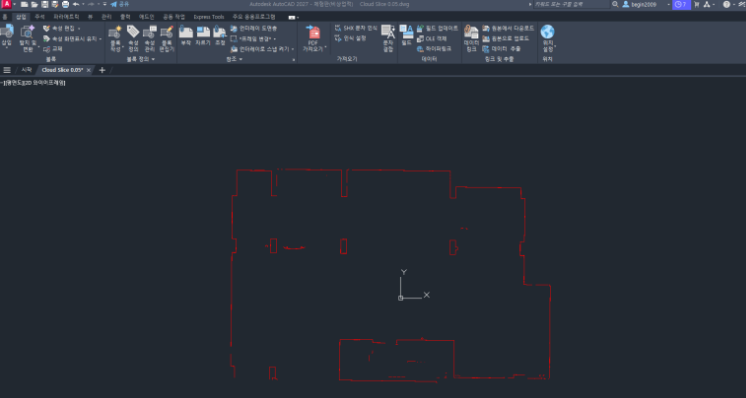Switch to the 출력 ribbon tab

pyautogui.click(x=125, y=17)
